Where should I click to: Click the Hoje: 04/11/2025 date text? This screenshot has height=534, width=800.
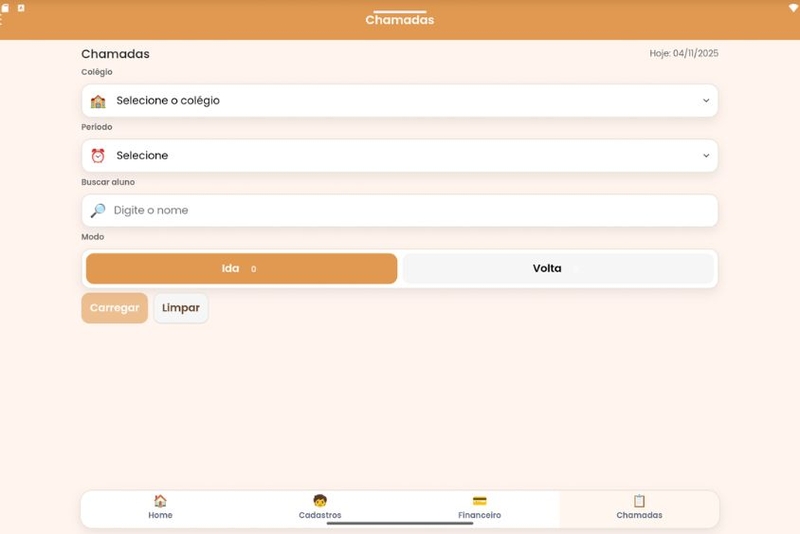click(x=684, y=53)
